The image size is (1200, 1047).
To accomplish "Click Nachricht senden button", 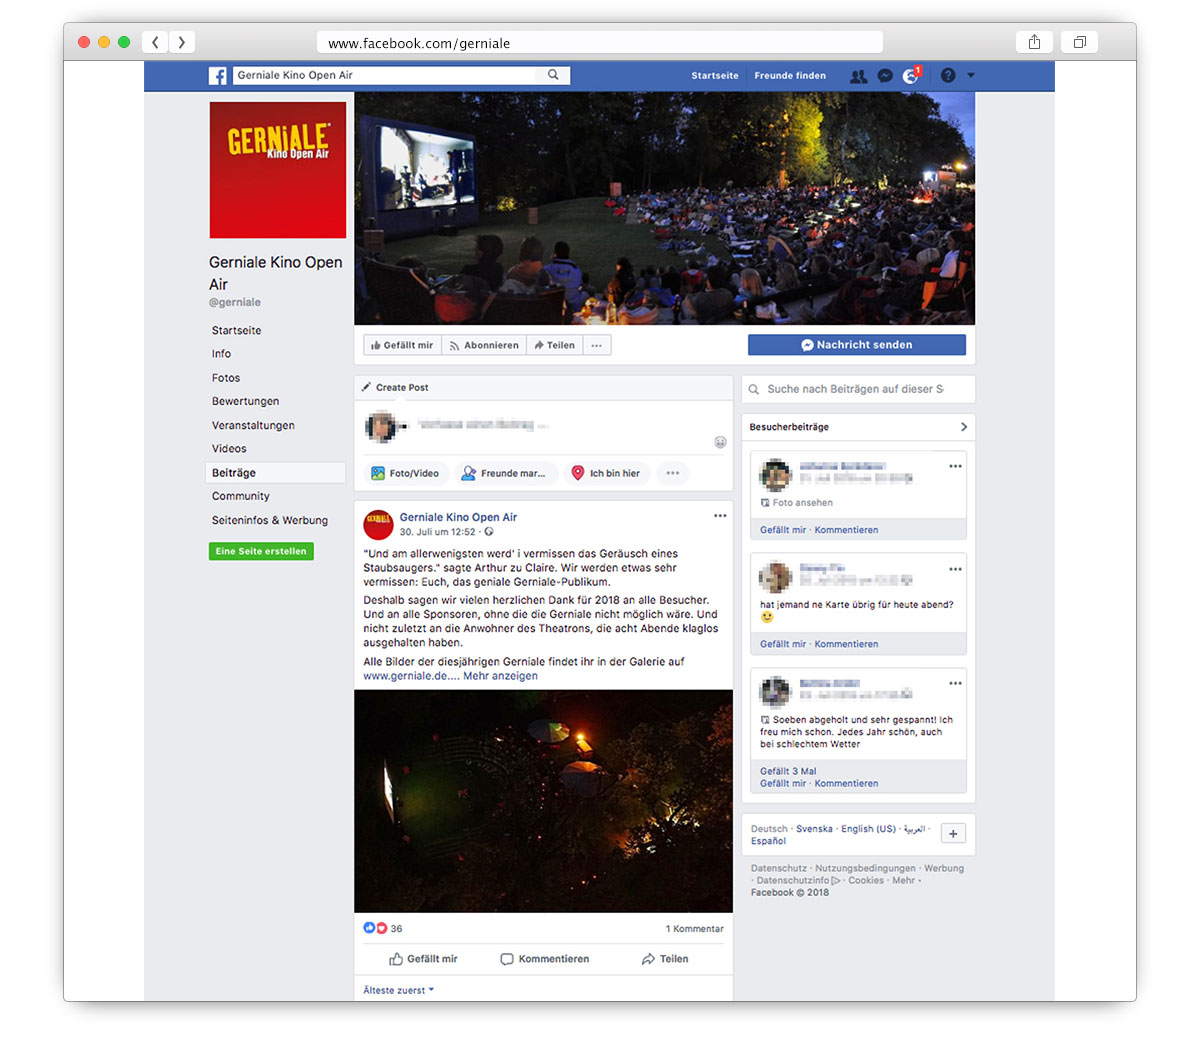I will (x=857, y=345).
